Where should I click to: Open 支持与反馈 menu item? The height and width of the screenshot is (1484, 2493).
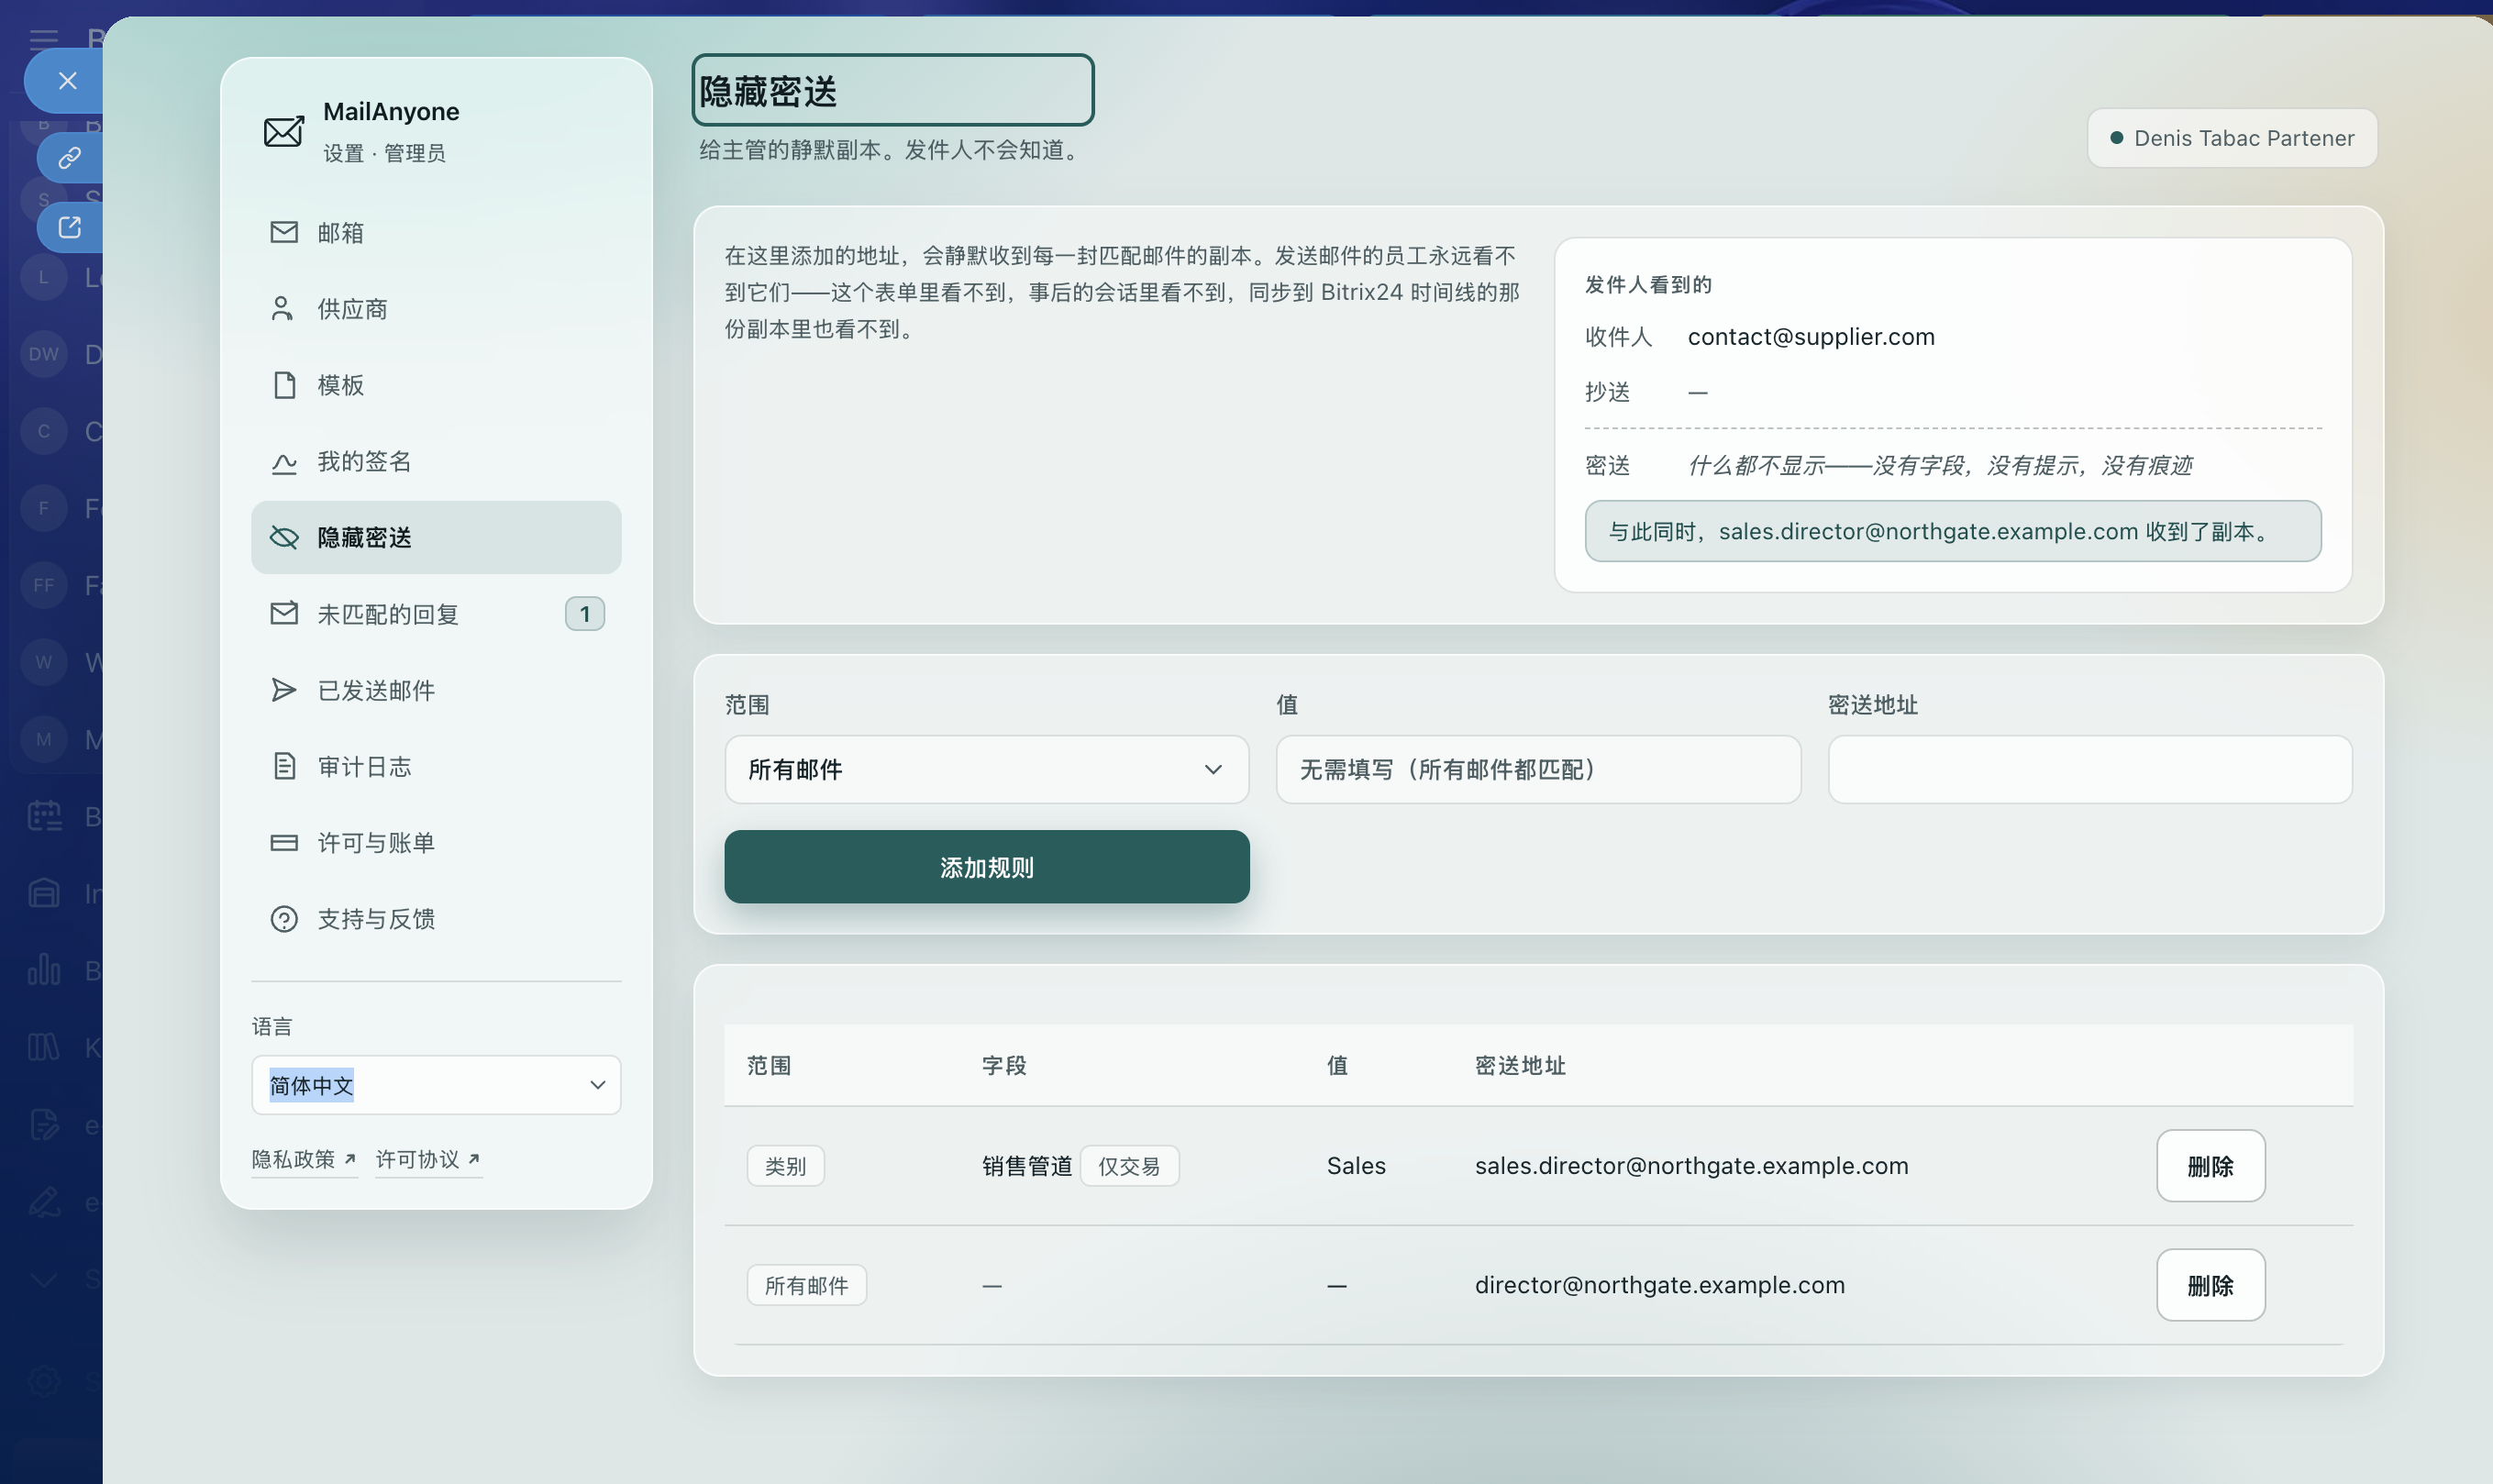click(436, 919)
